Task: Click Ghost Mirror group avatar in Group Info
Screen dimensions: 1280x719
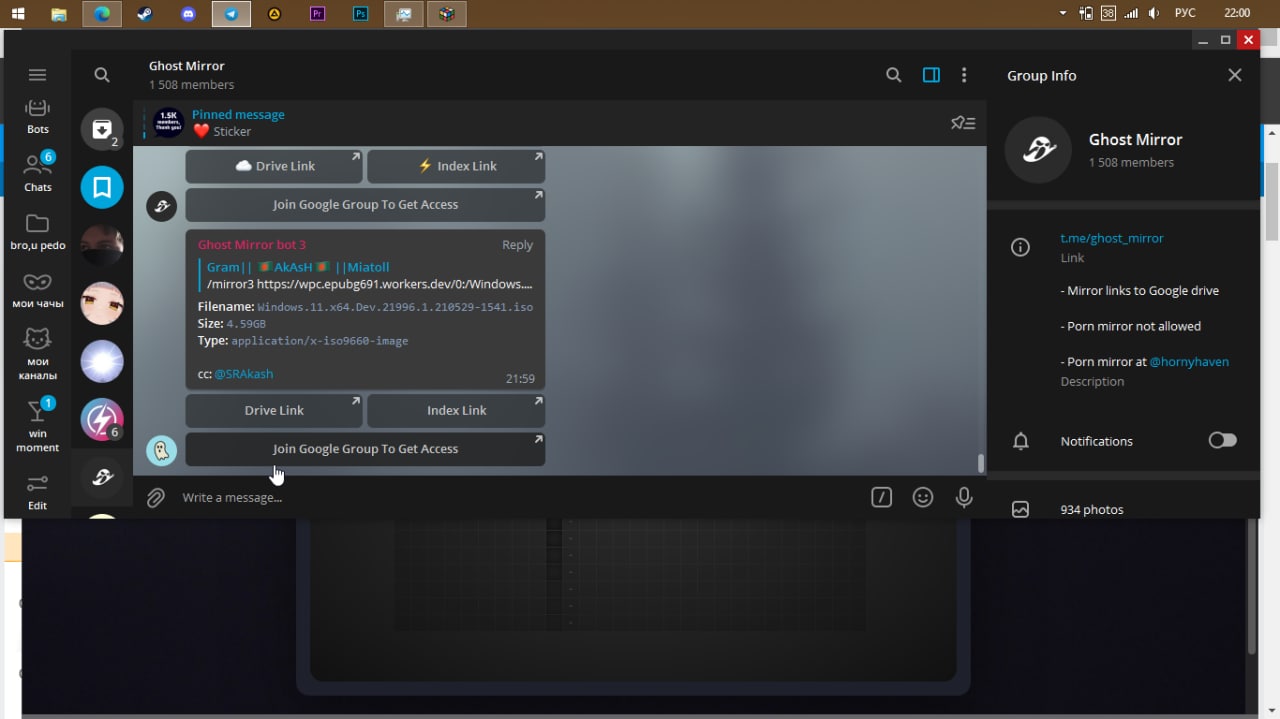Action: [1038, 150]
